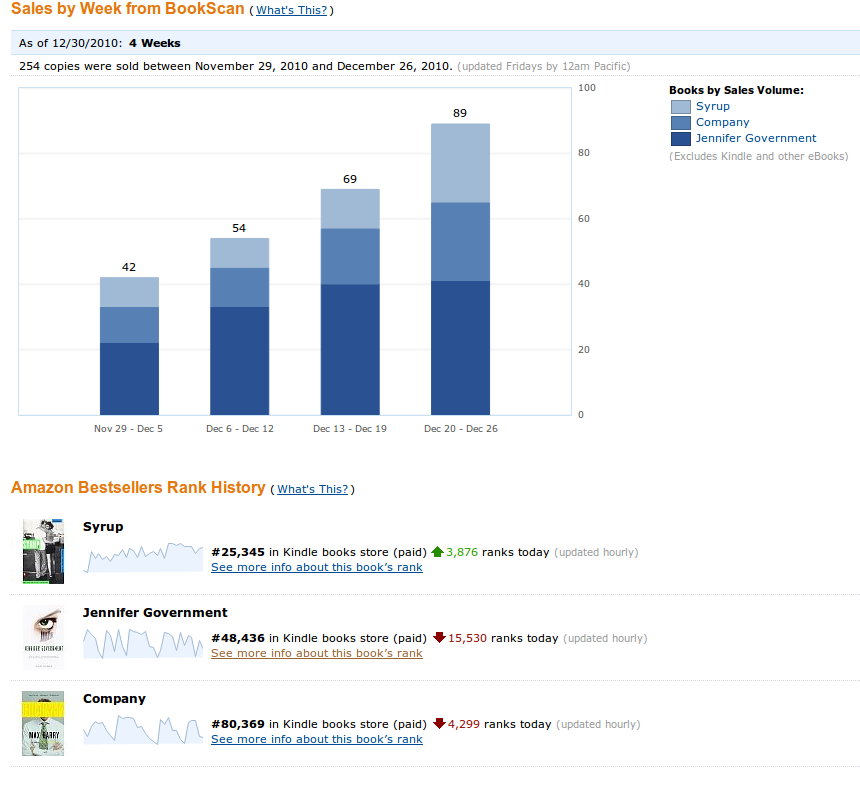Click the '69' bar total label
The width and height of the screenshot is (860, 786).
[x=350, y=179]
